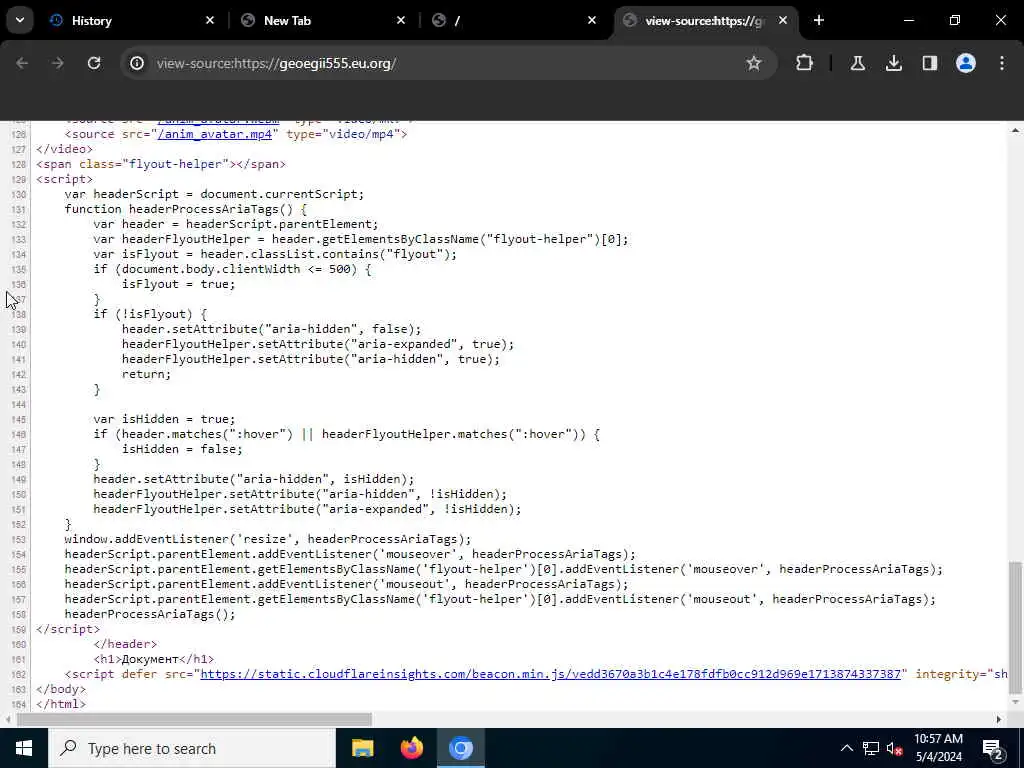1024x768 pixels.
Task: Select the view-source tab
Action: click(705, 20)
